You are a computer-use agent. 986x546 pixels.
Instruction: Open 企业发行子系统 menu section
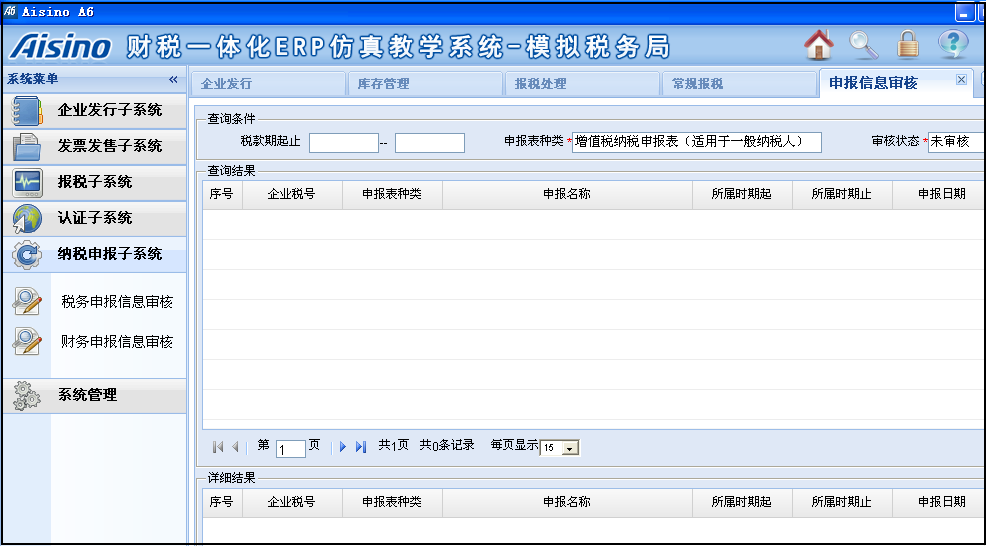click(x=94, y=111)
